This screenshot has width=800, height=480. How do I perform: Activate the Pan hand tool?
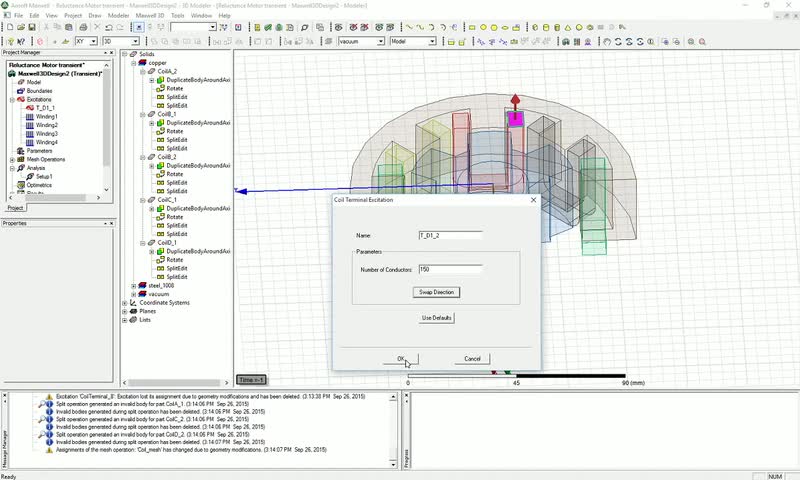point(607,41)
